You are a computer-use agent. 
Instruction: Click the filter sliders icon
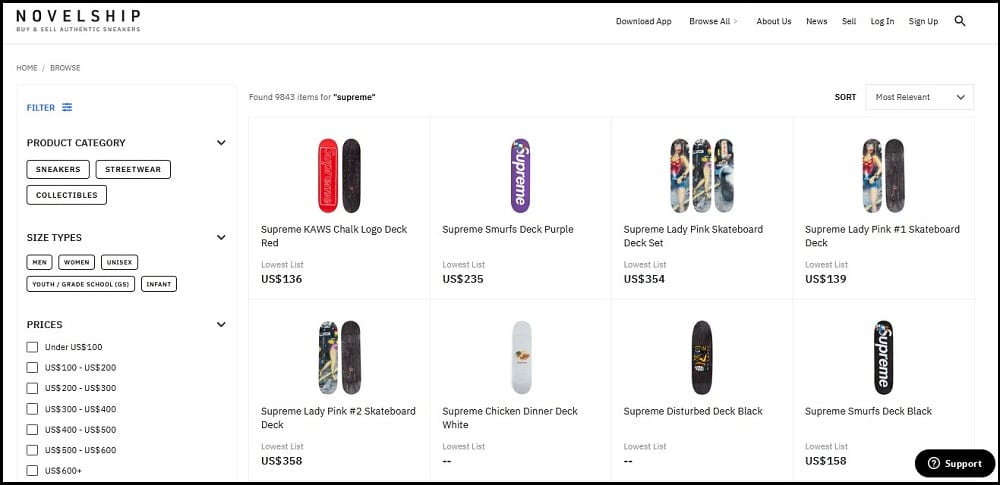(67, 107)
